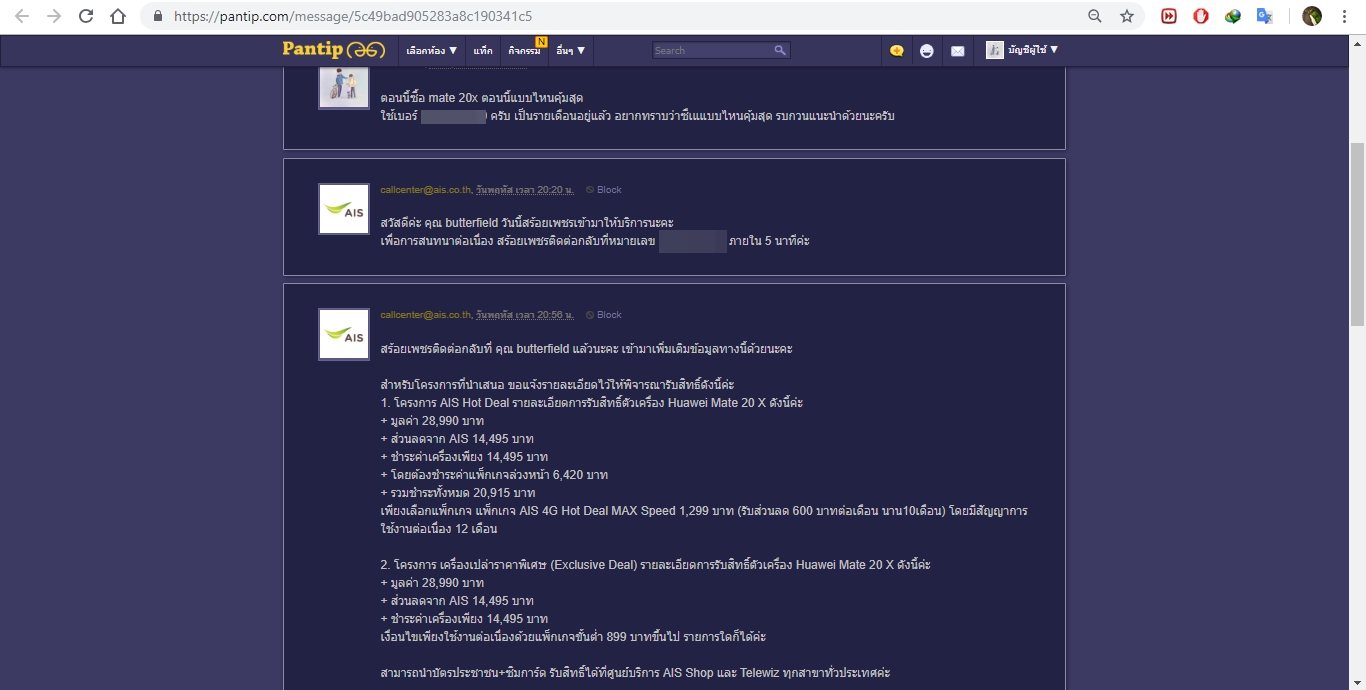Click the Block icon on 20:20 reply
This screenshot has height=690, width=1366.
pyautogui.click(x=590, y=190)
